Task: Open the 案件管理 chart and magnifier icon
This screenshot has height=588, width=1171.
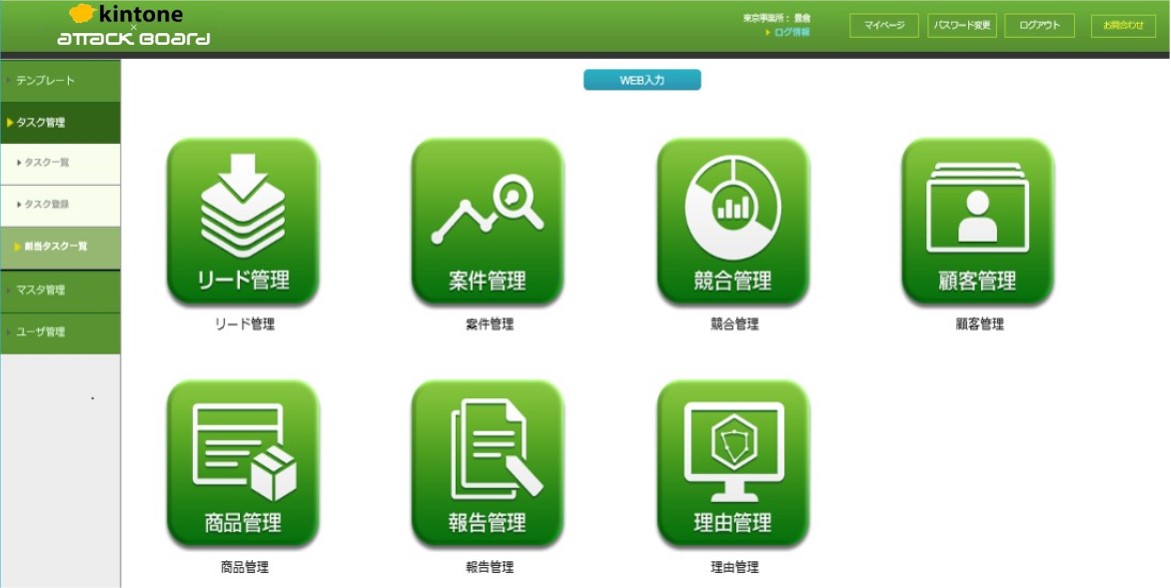Action: (488, 221)
